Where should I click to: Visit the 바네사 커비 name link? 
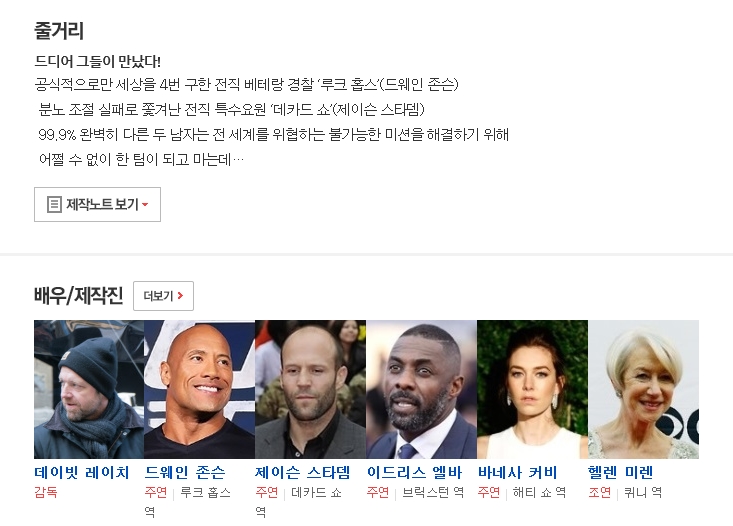click(x=517, y=472)
